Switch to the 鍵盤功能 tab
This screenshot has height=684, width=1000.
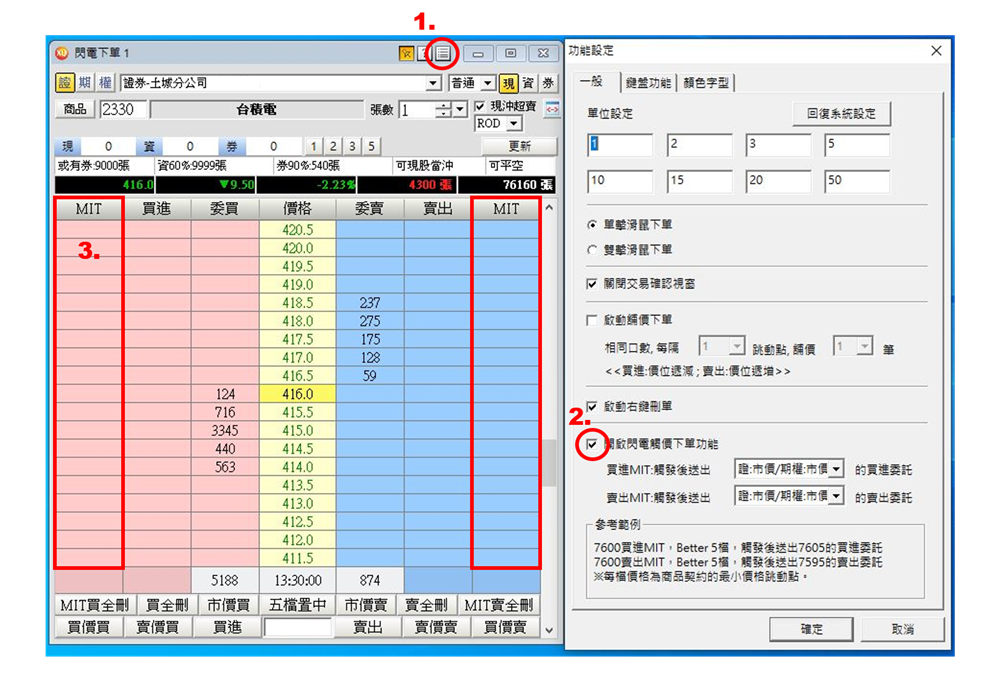click(x=648, y=82)
